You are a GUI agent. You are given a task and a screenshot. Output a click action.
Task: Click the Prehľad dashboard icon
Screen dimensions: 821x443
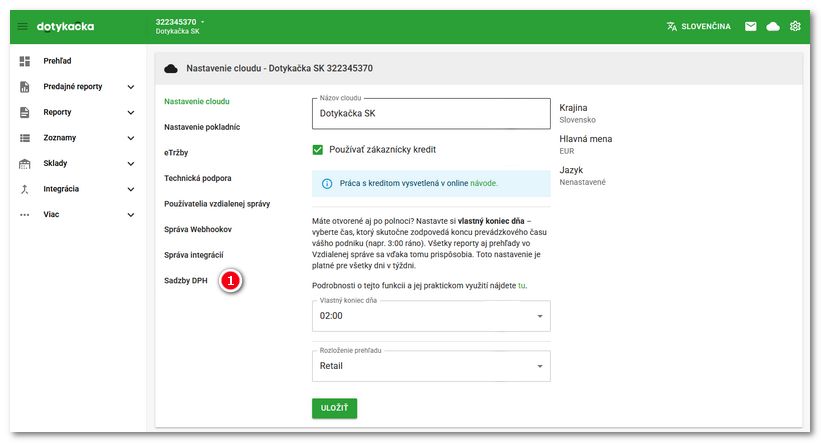coord(25,61)
